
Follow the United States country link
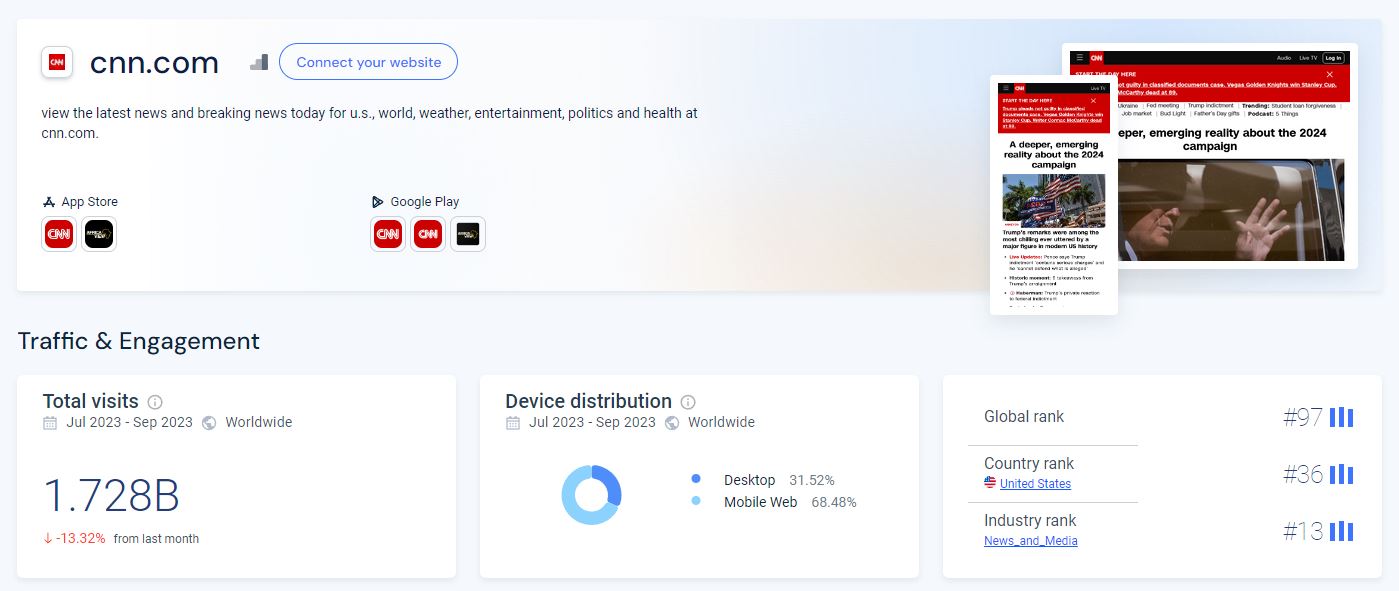tap(1035, 484)
